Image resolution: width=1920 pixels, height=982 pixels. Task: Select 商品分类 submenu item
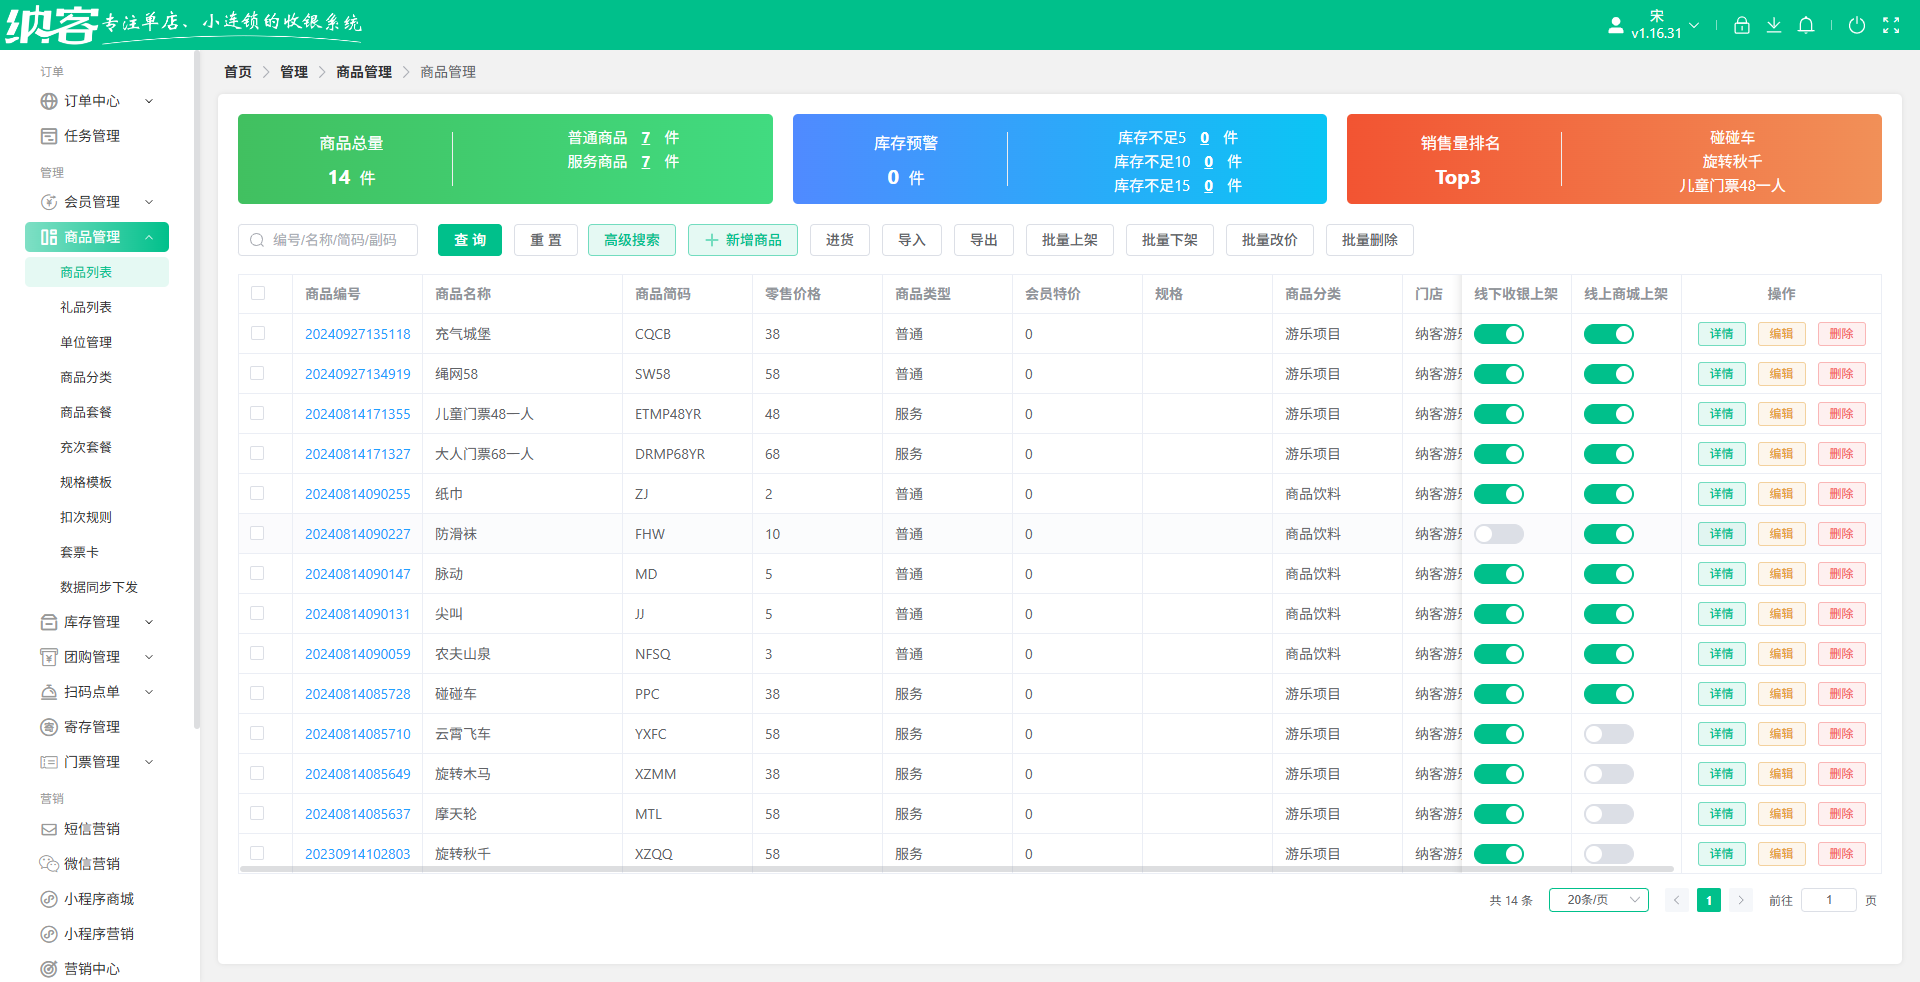point(86,377)
